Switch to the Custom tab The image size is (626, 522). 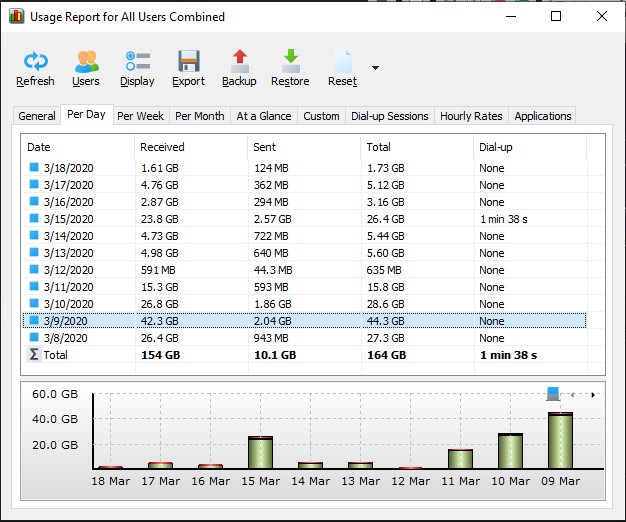point(321,116)
